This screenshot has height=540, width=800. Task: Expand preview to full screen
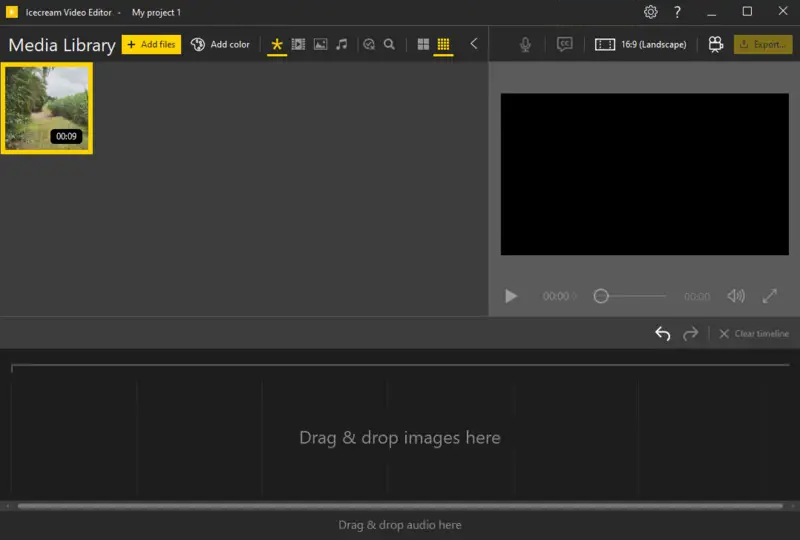tap(770, 296)
